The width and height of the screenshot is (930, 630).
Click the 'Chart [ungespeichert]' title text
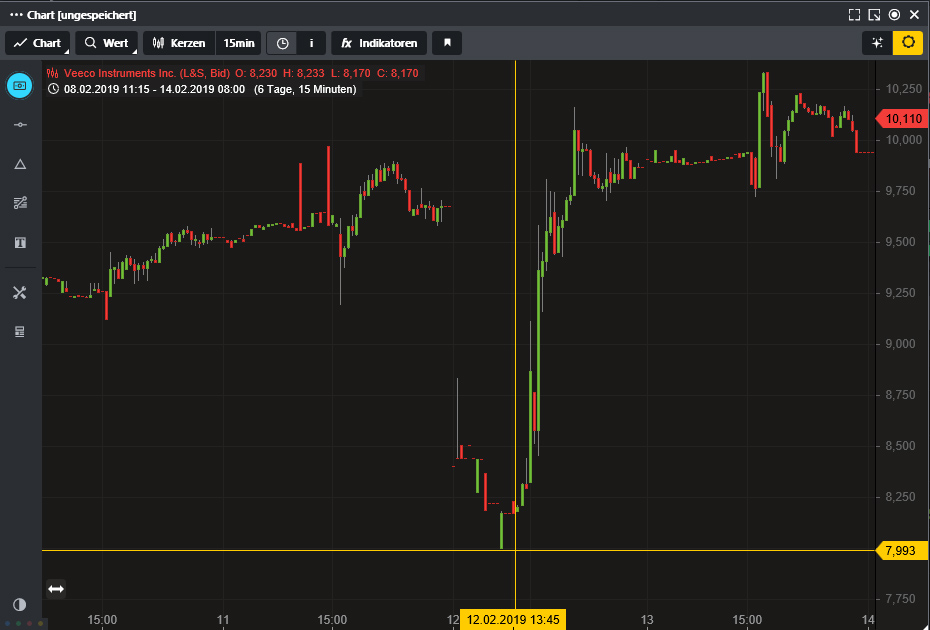click(x=82, y=15)
